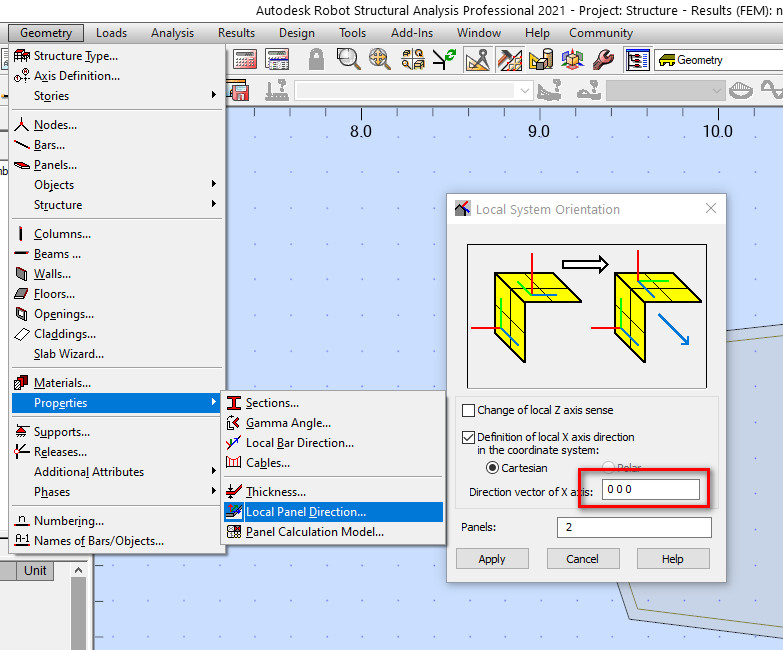Open the calculation table icon beside calculator
783x650 pixels.
coord(277,59)
